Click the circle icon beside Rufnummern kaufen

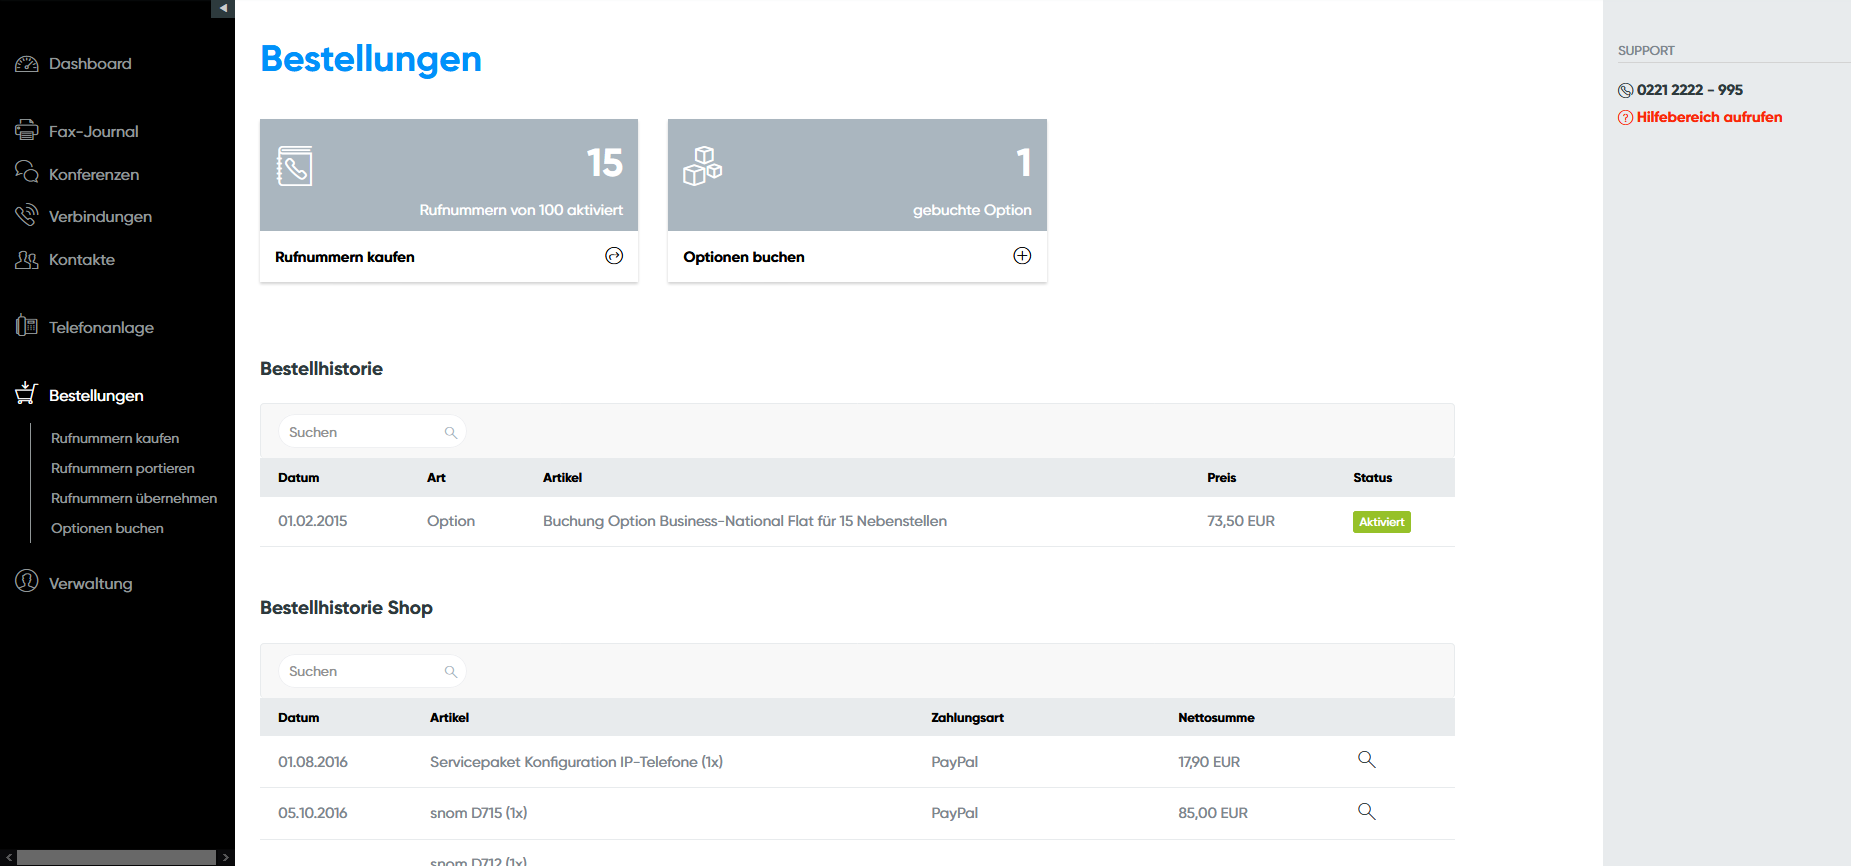pyautogui.click(x=614, y=256)
